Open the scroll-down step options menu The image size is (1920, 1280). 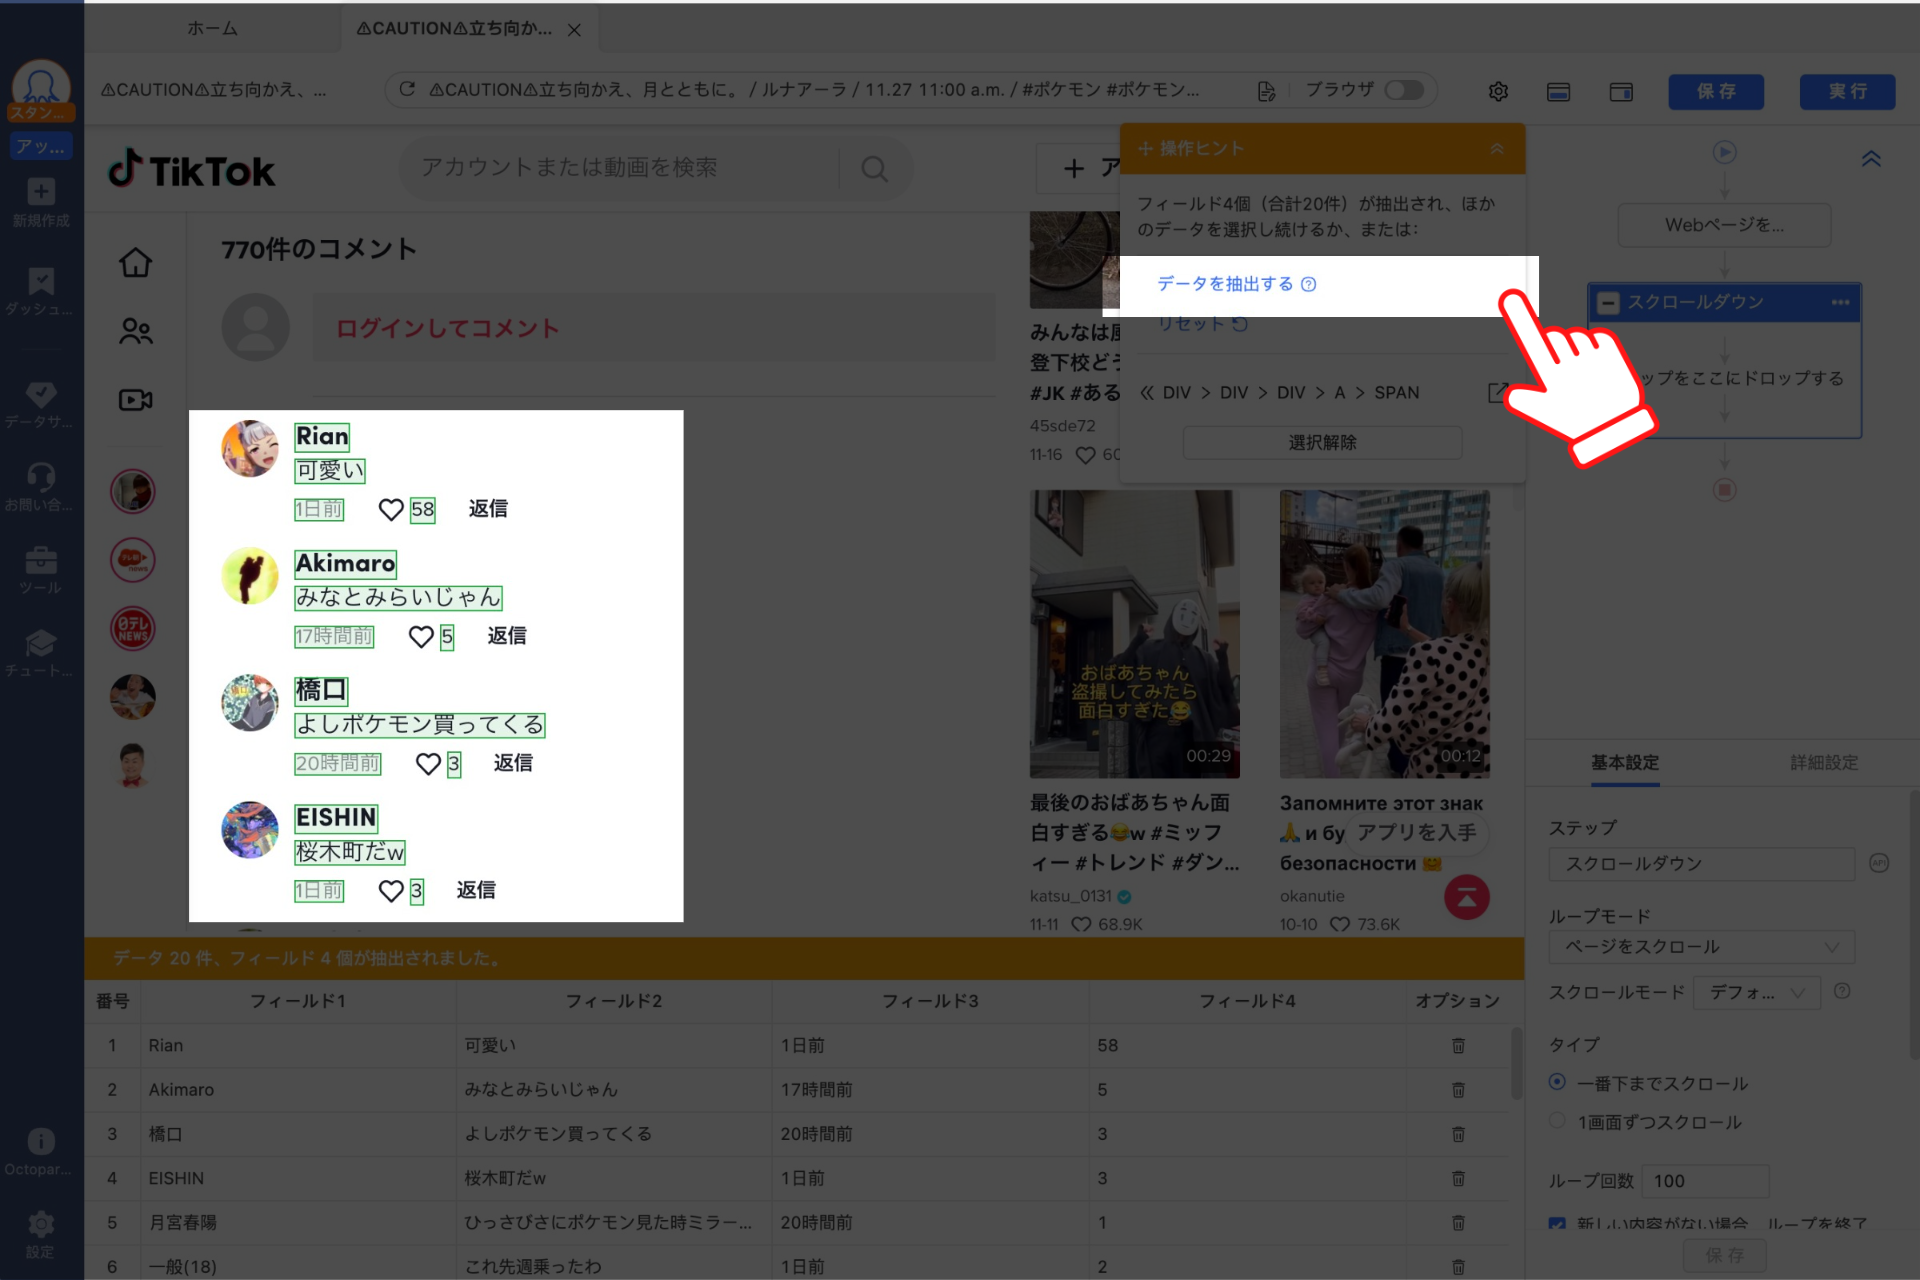pos(1840,302)
